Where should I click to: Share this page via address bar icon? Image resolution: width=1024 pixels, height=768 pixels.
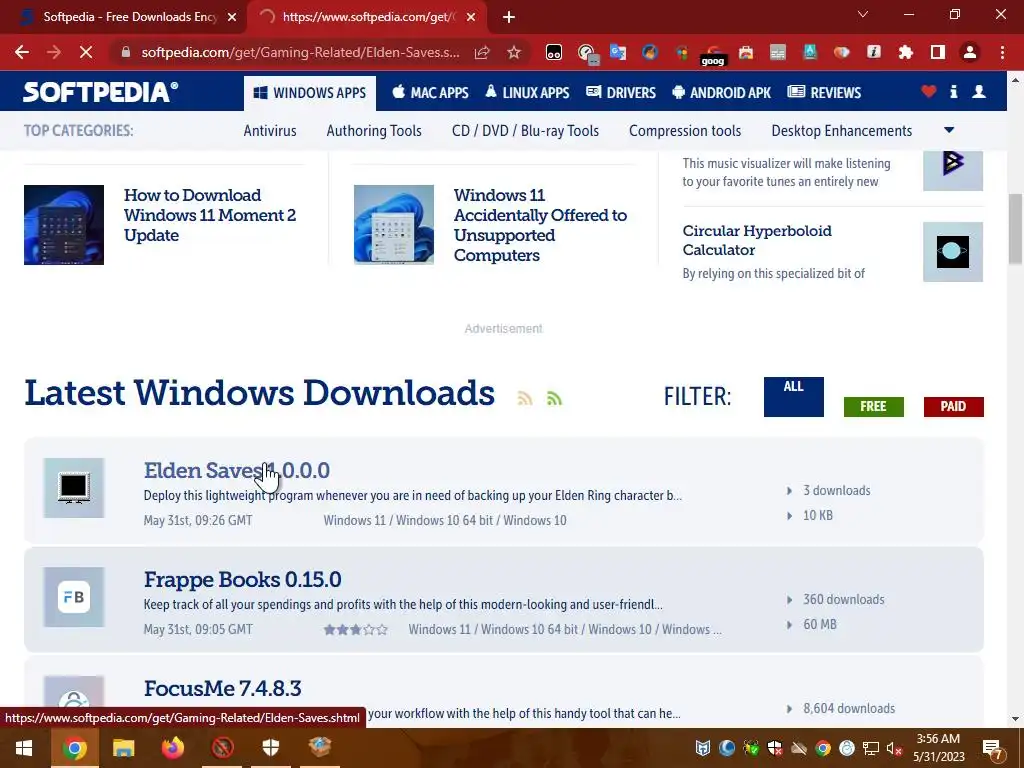[482, 52]
